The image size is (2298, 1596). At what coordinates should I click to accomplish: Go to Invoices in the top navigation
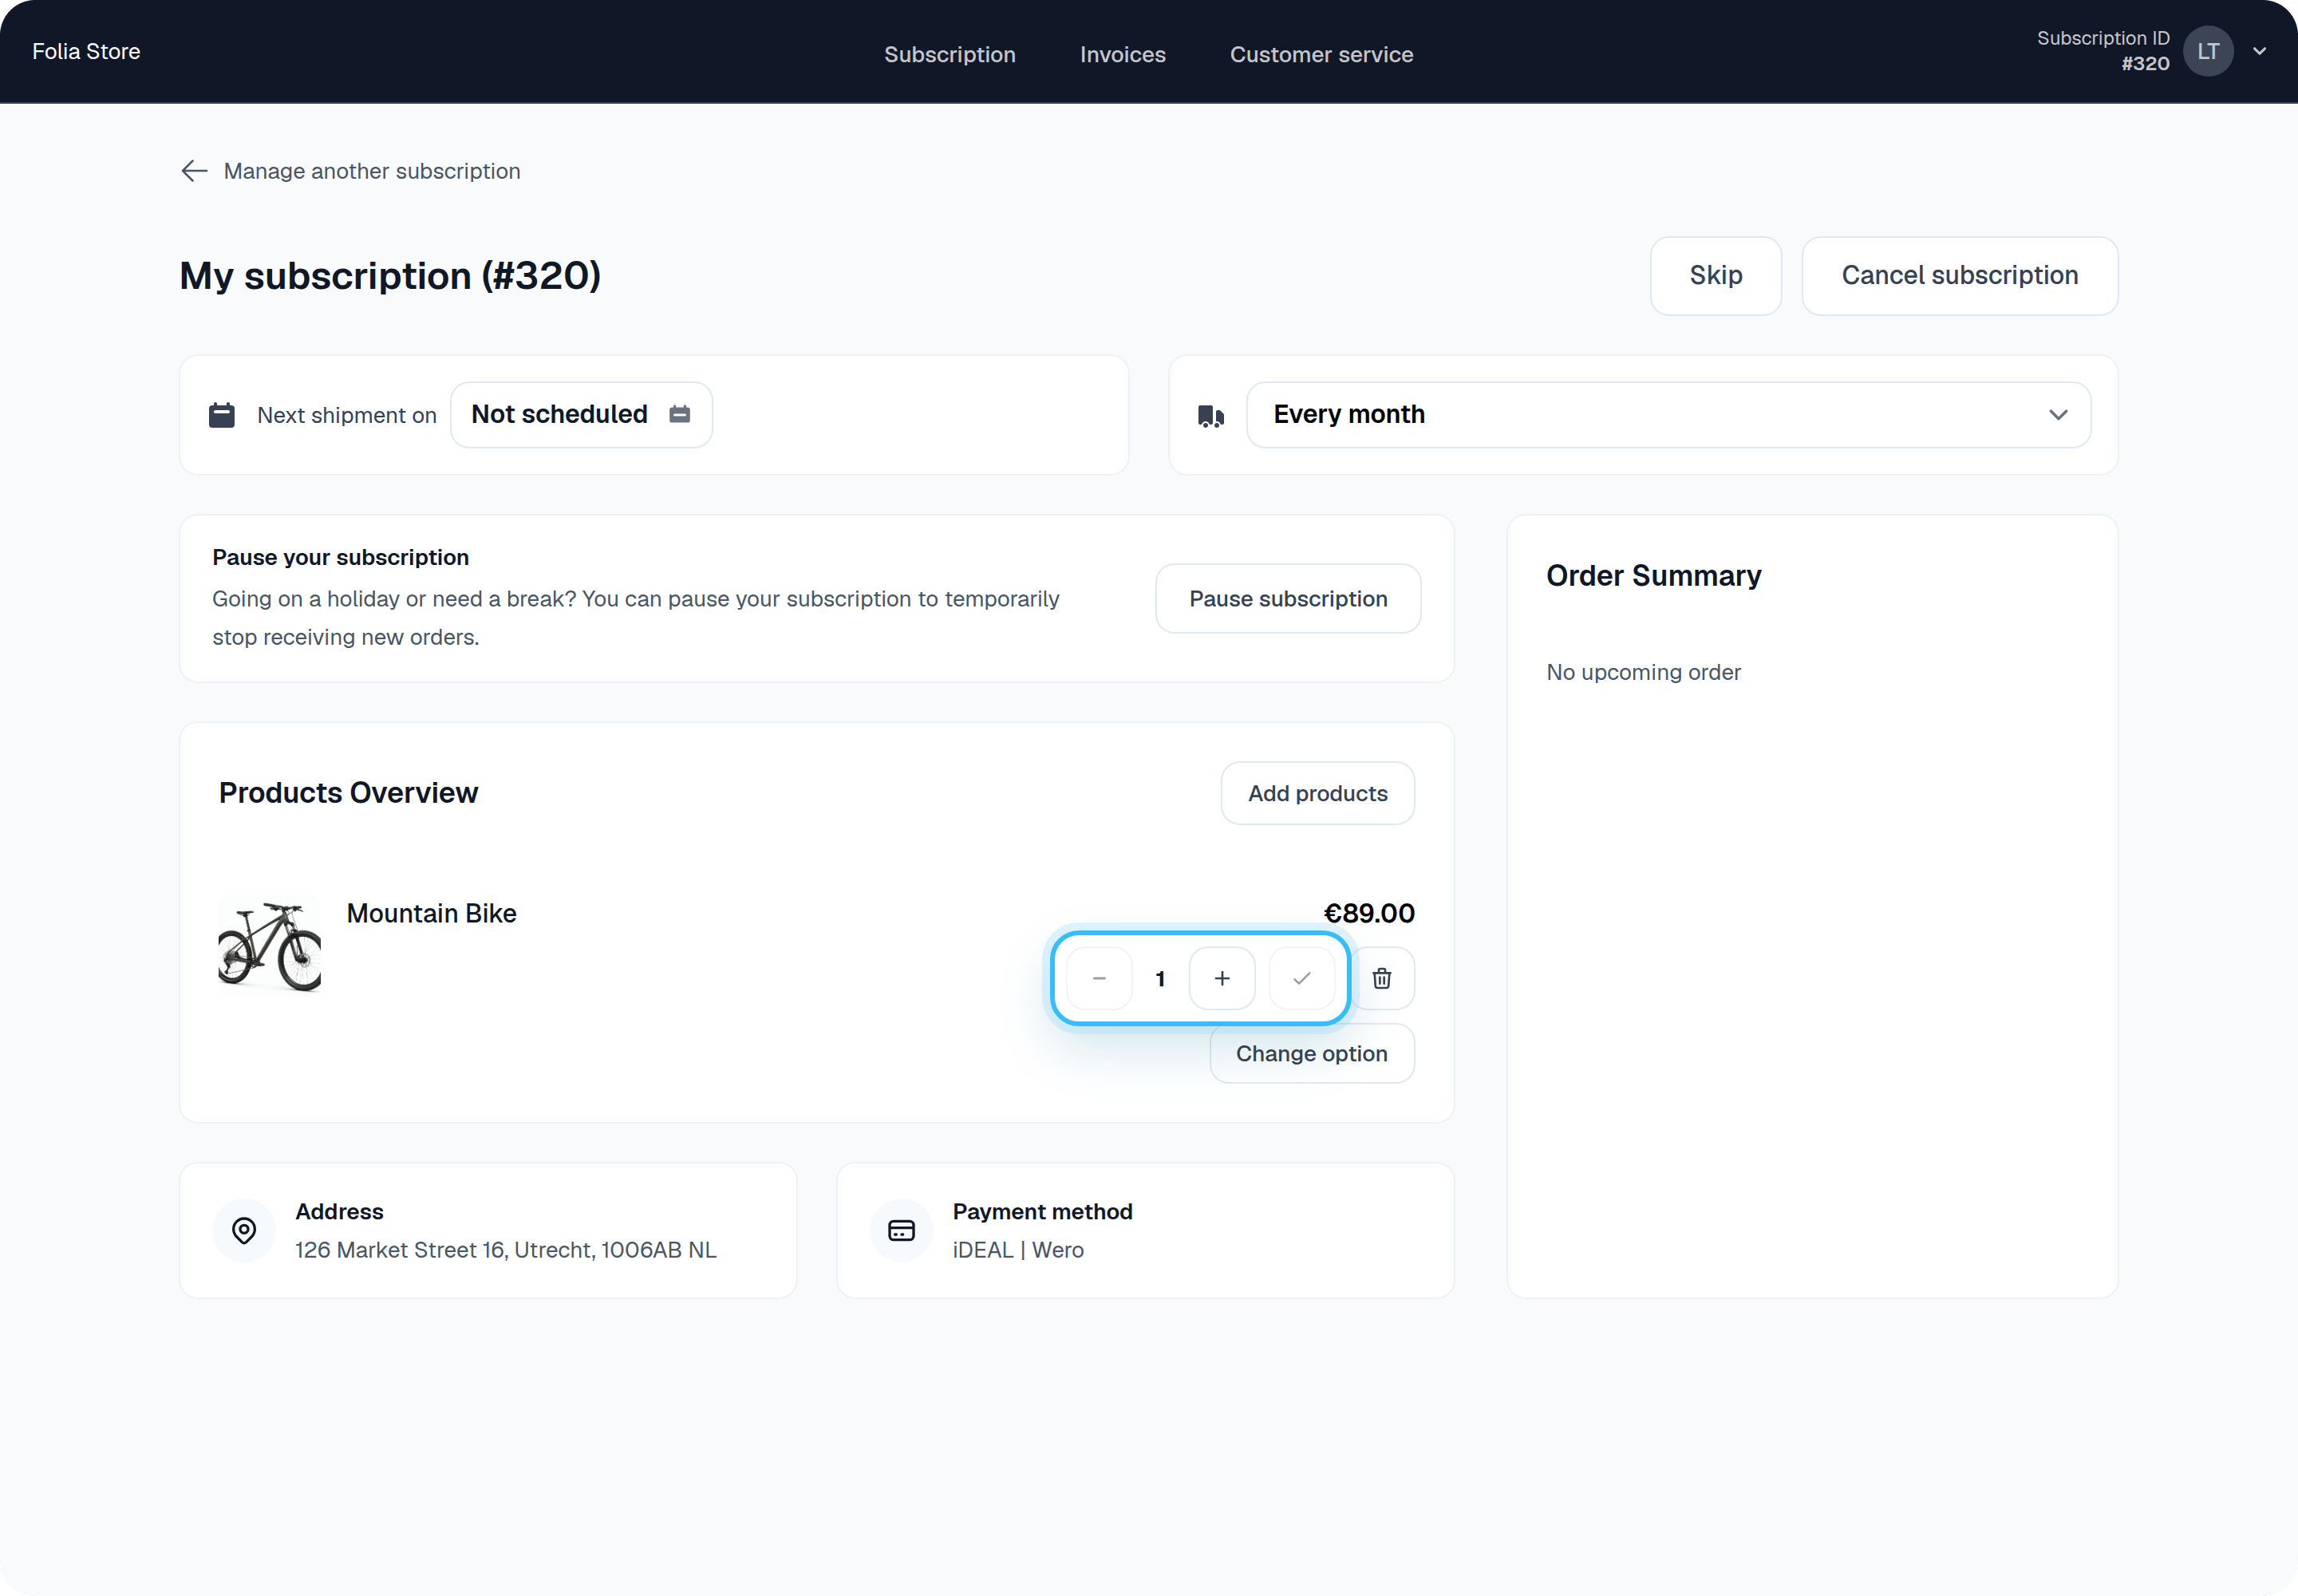[1123, 54]
